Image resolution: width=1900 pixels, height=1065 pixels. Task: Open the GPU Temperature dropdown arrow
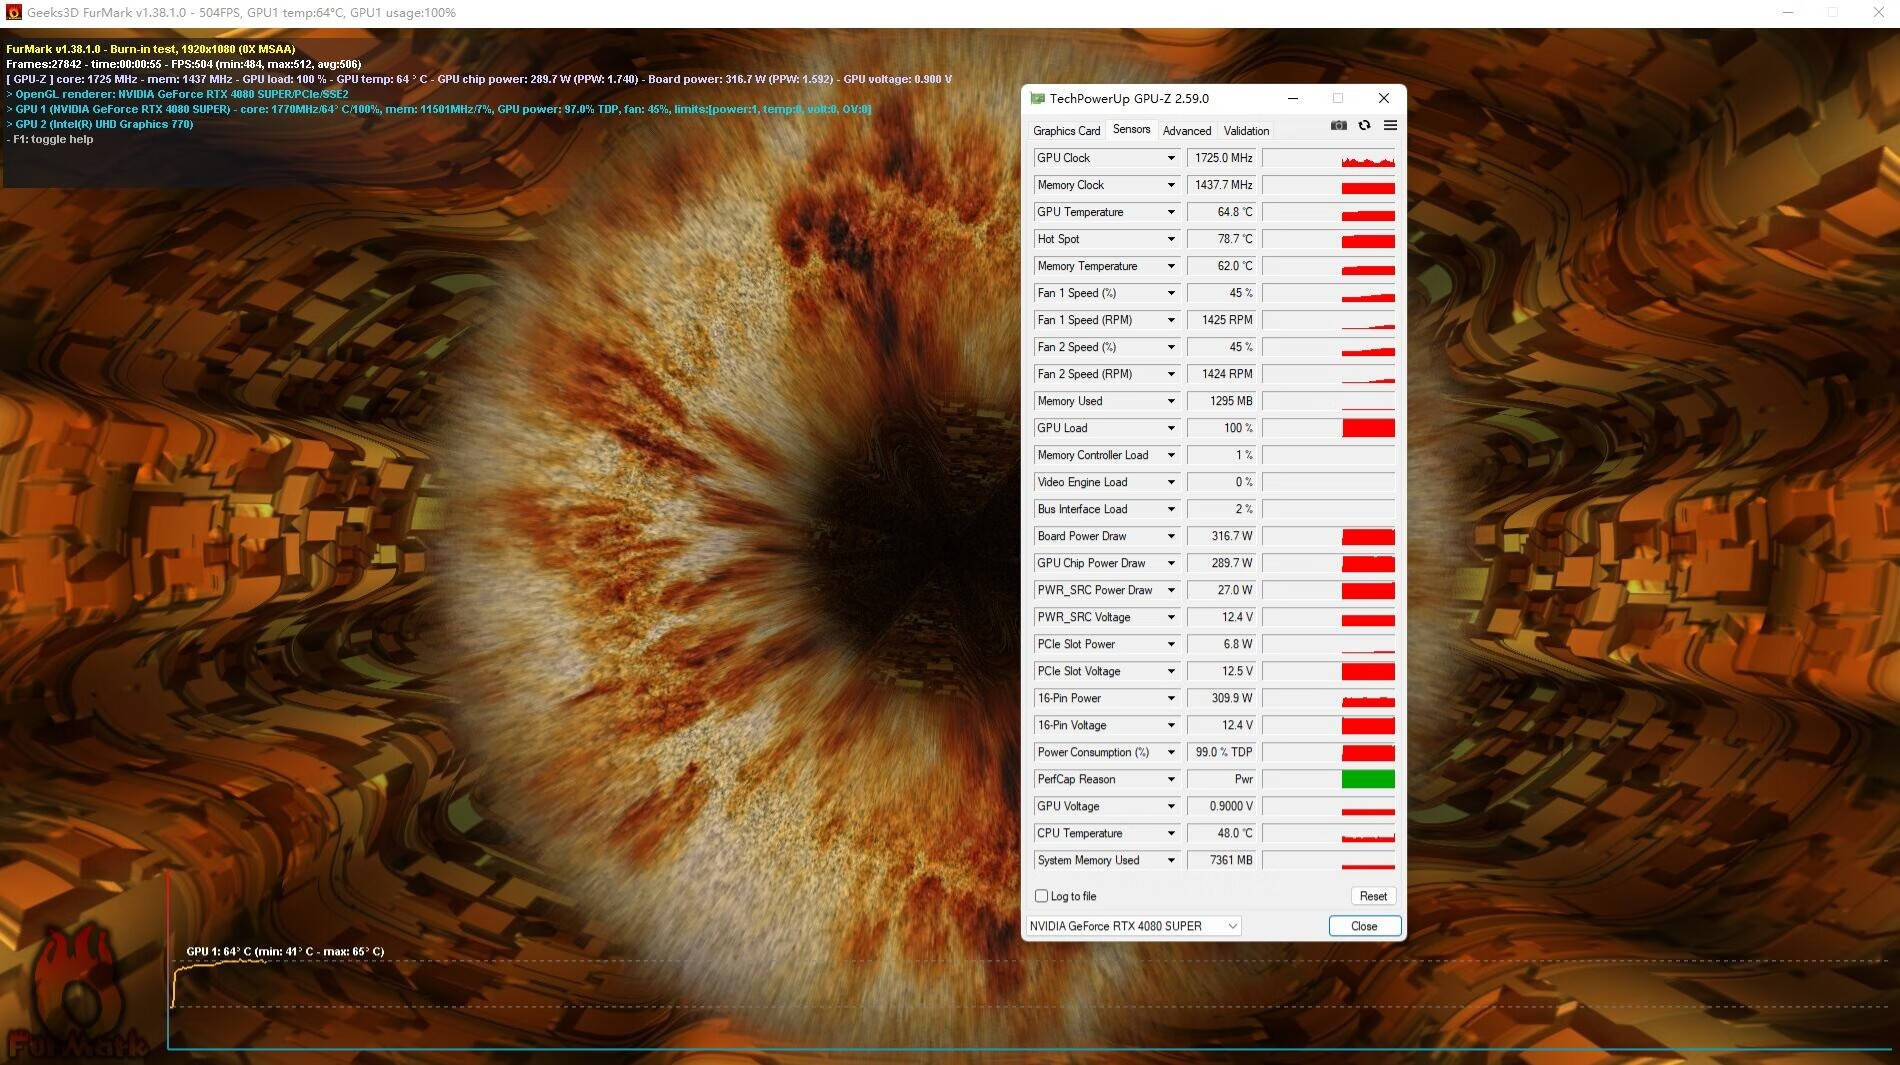[1171, 212]
